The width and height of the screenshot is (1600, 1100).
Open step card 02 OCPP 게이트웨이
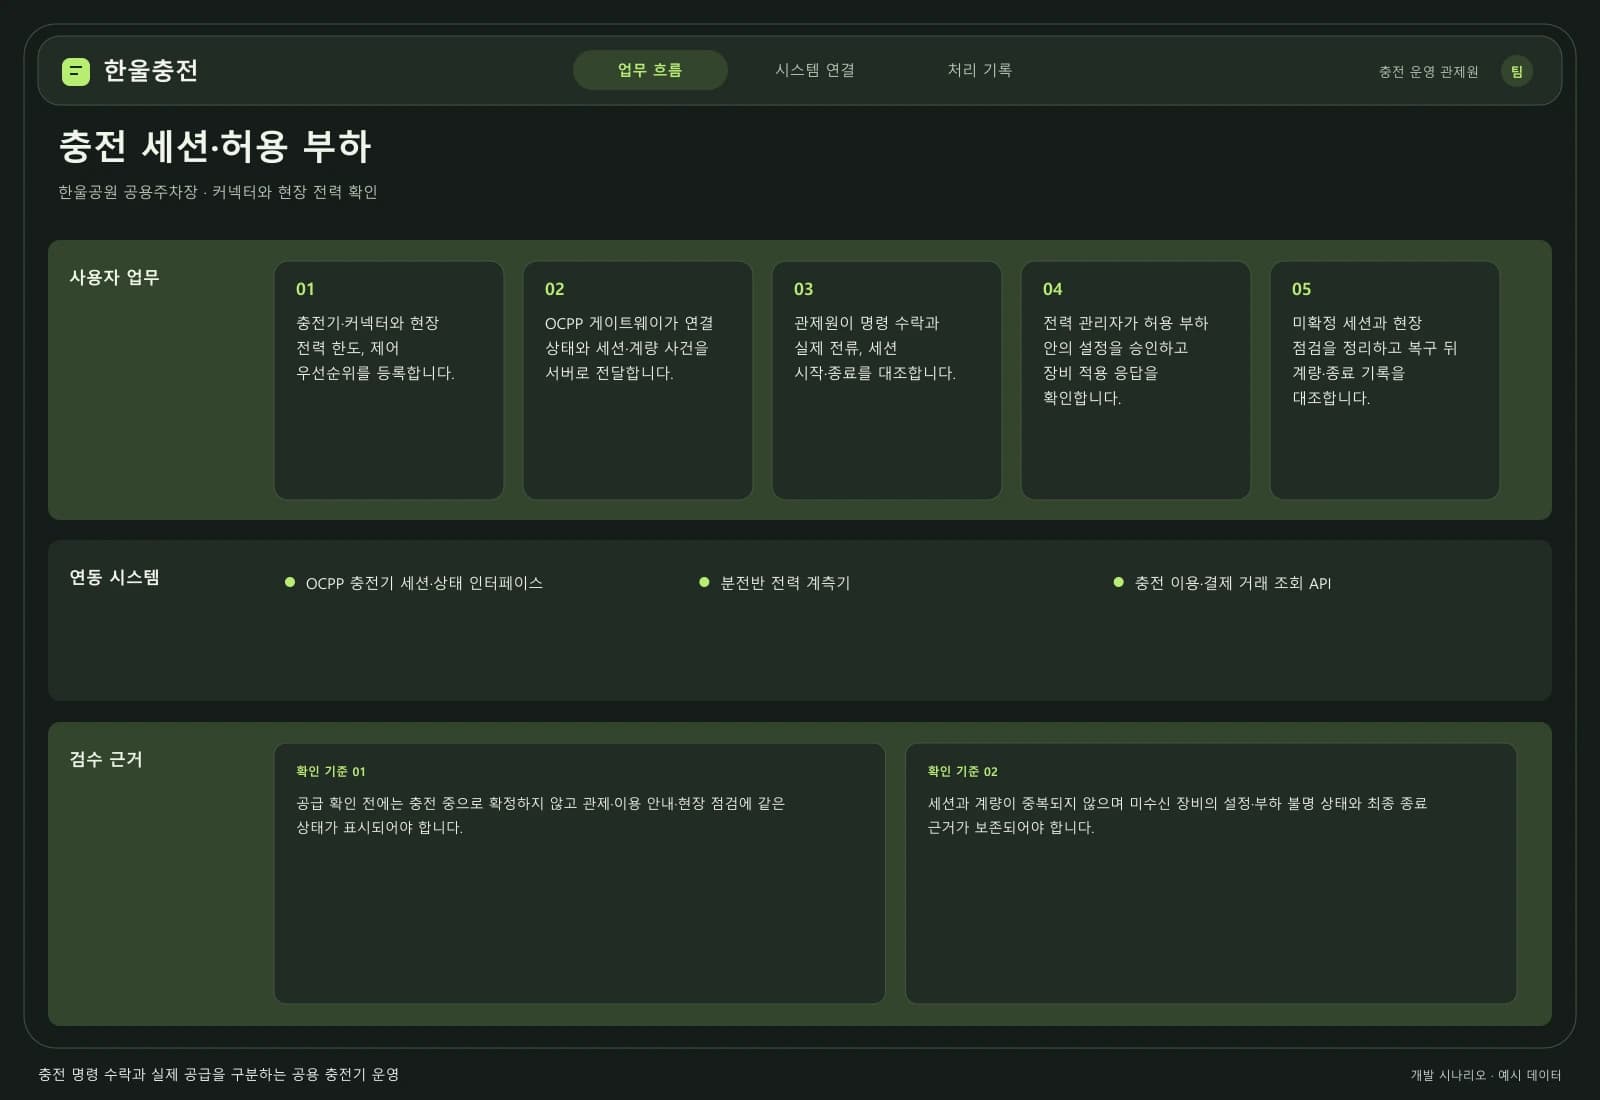638,380
